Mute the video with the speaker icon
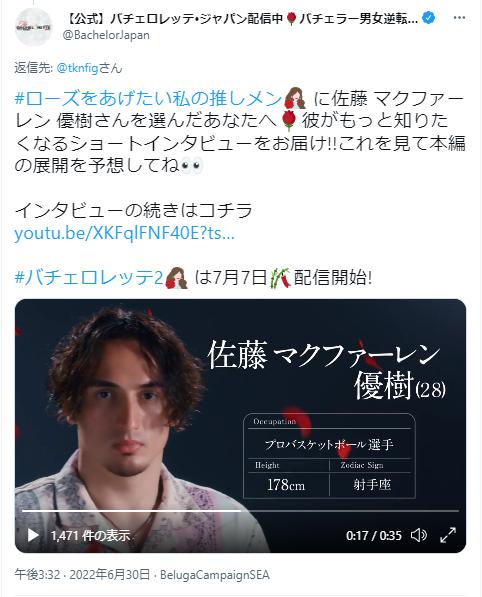Screen dimensions: 482x597 419,535
